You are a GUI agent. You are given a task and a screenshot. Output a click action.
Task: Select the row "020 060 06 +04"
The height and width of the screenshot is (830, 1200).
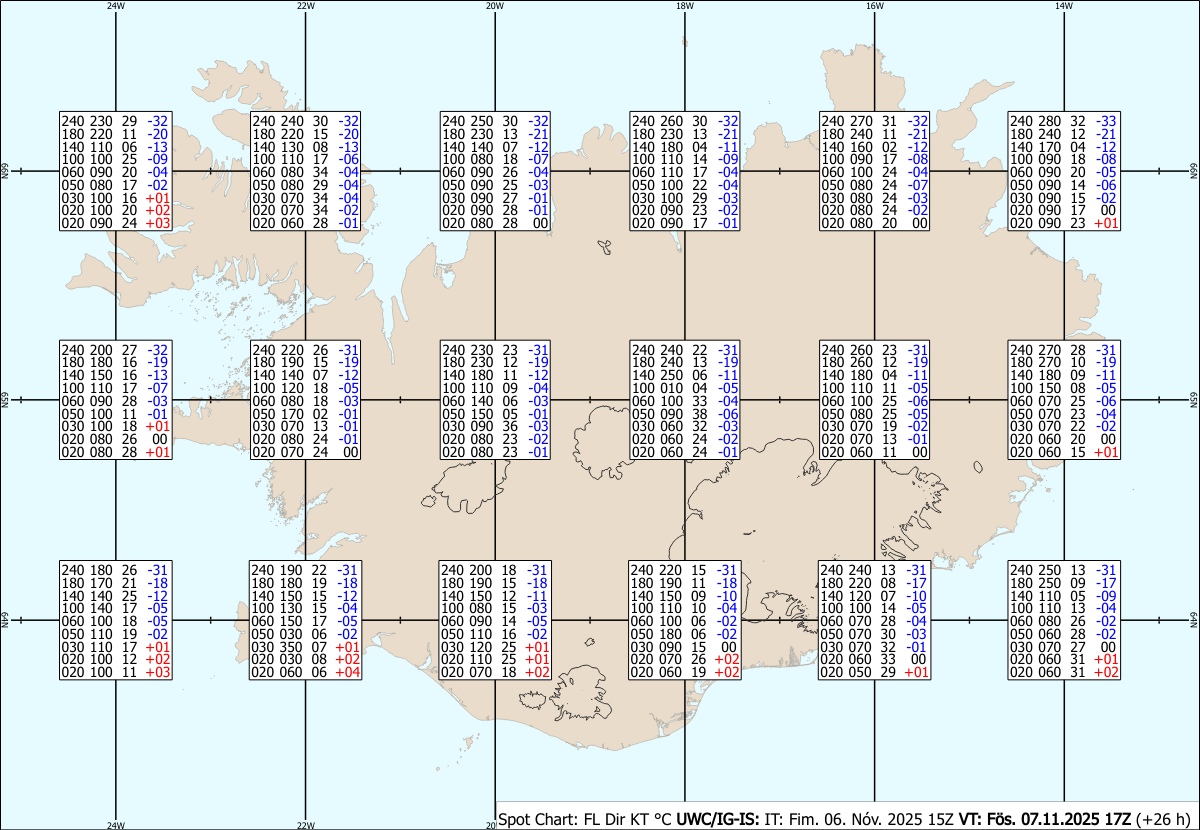click(305, 673)
